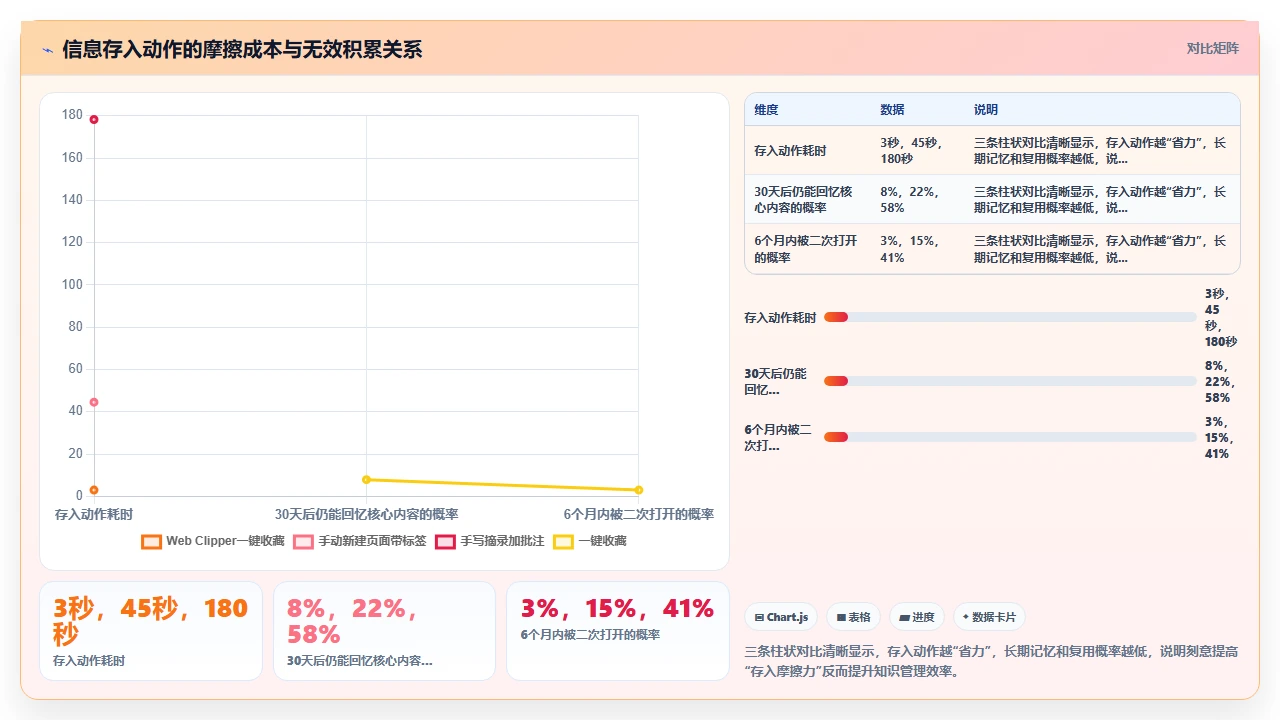Viewport: 1280px width, 720px height.
Task: Click the red card 3%，15%，41%
Action: point(618,631)
